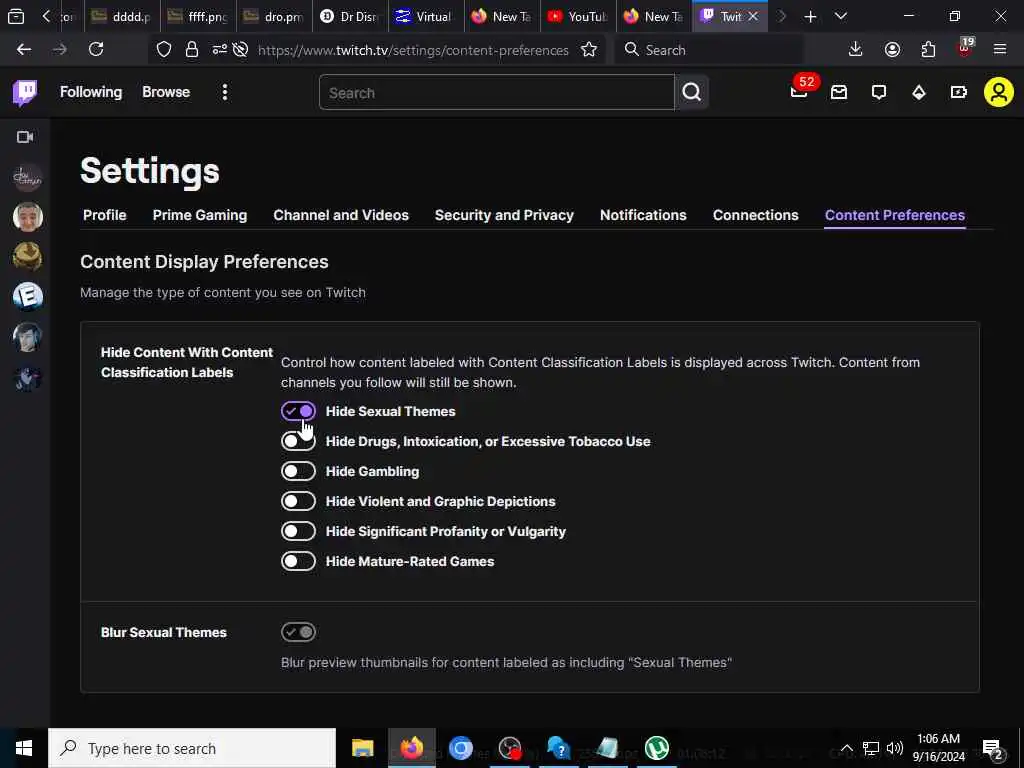Open the three-dot More menu in Twitch nav

click(225, 92)
